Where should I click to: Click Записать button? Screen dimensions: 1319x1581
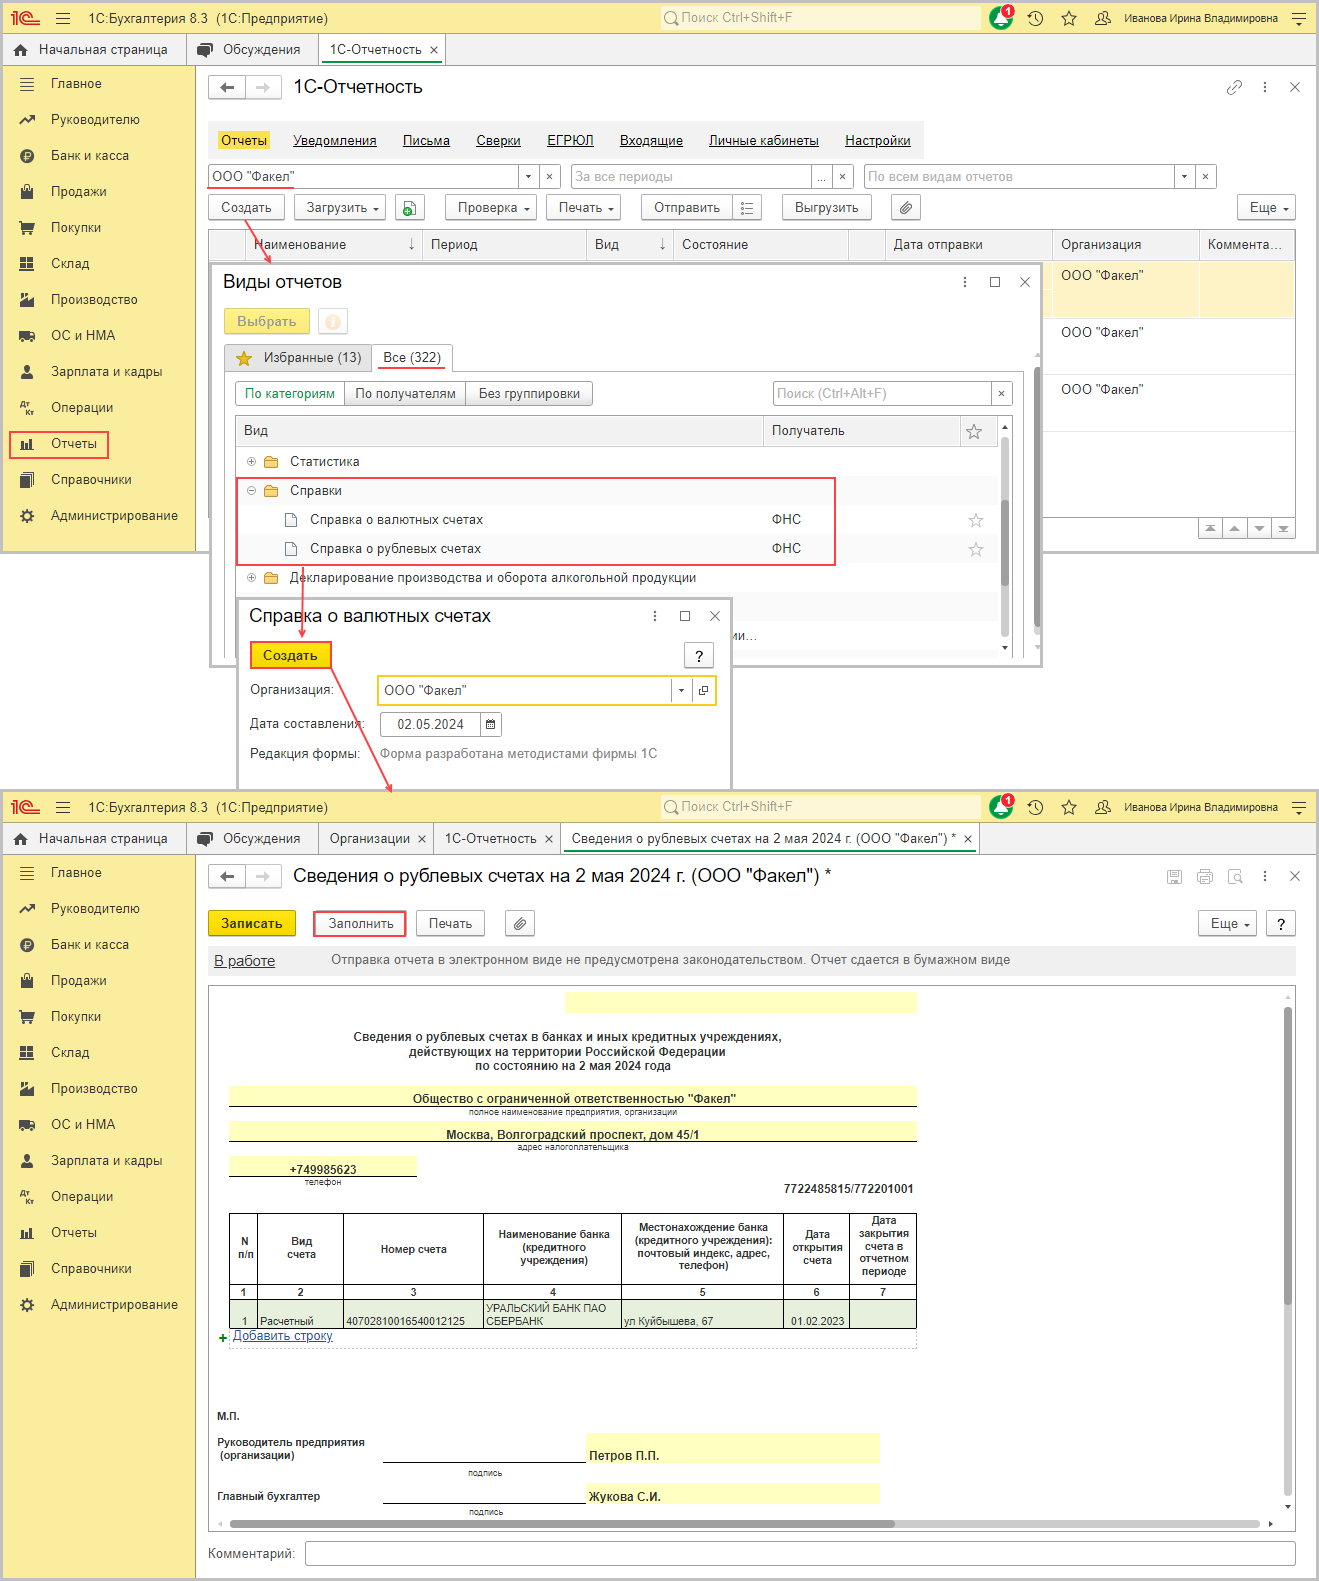(252, 924)
